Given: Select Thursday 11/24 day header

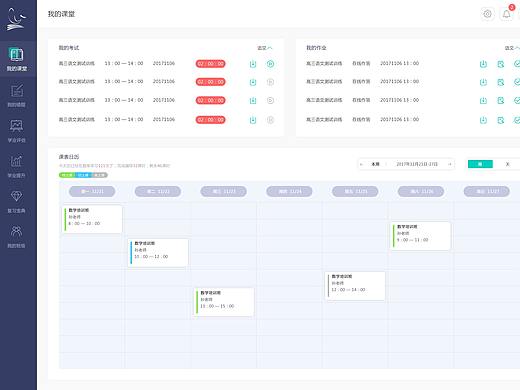Looking at the screenshot, I should (x=289, y=191).
